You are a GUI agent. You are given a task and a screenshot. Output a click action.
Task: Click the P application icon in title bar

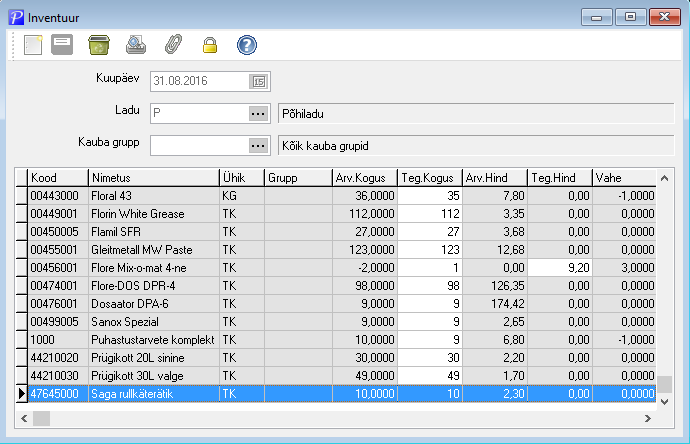coord(16,18)
